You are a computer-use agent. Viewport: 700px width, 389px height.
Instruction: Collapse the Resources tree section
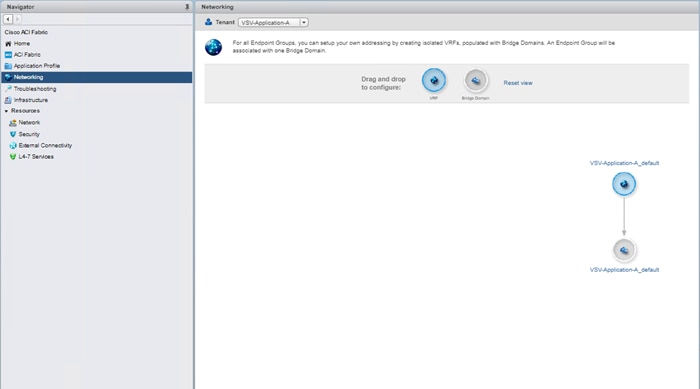coord(6,111)
